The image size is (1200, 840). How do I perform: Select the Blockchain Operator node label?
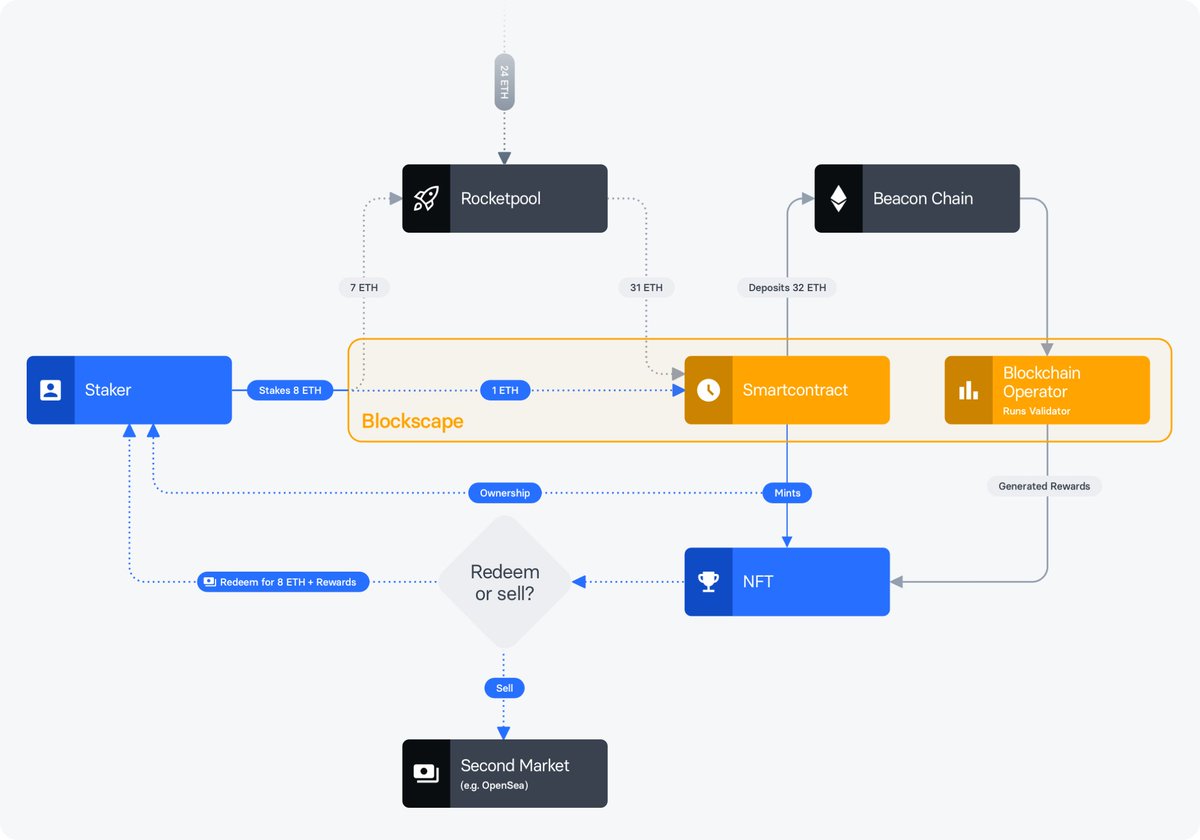(1042, 382)
